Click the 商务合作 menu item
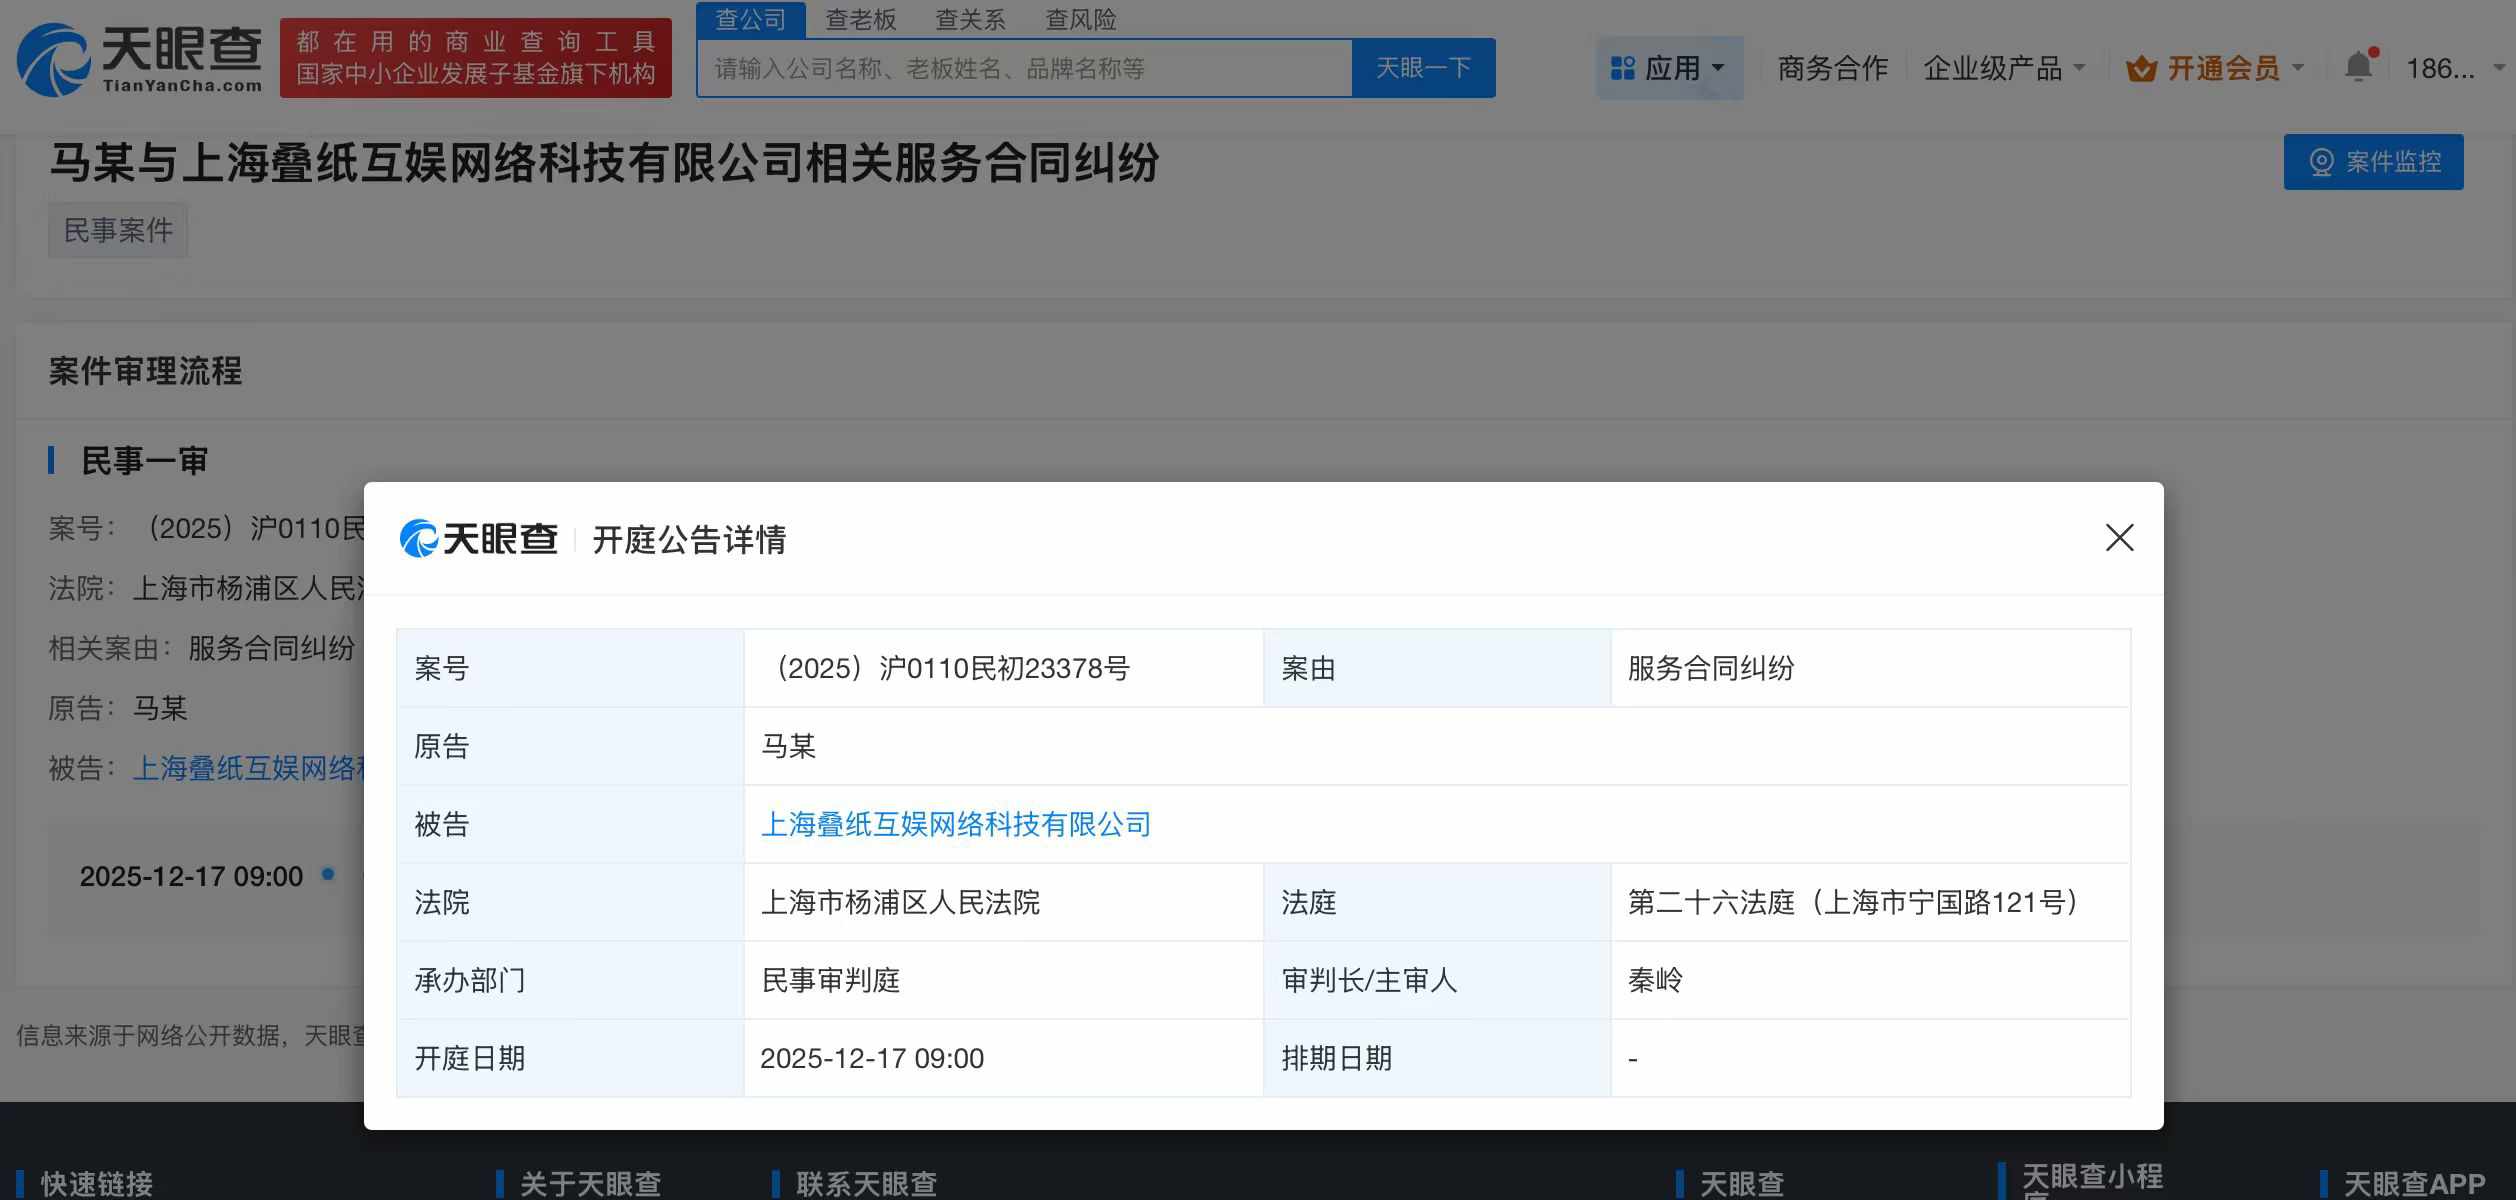Viewport: 2516px width, 1200px height. (1831, 66)
